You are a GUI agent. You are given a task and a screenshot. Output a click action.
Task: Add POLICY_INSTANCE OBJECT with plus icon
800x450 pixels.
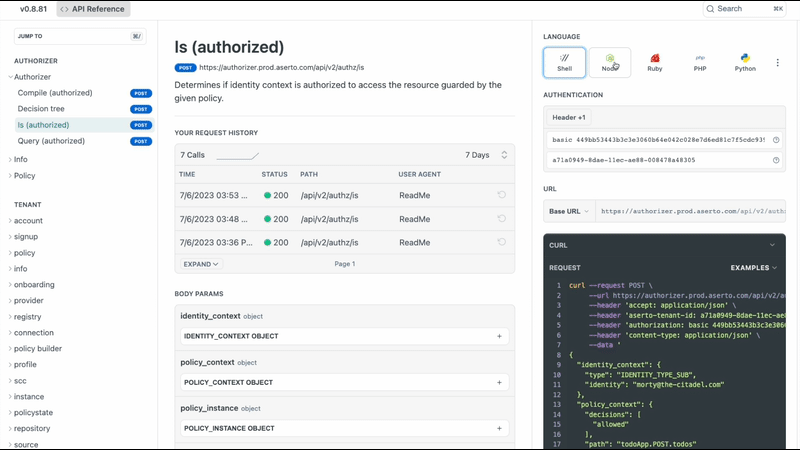tap(499, 428)
